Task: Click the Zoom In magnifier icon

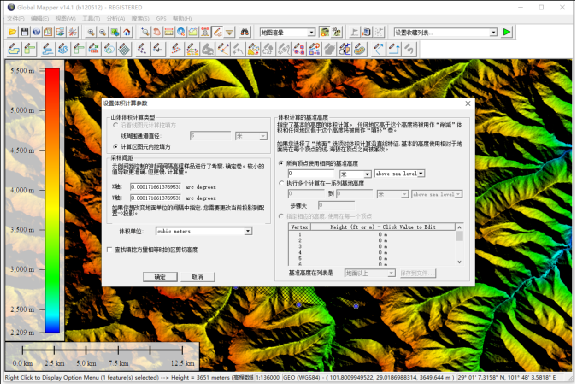Action: [x=91, y=32]
